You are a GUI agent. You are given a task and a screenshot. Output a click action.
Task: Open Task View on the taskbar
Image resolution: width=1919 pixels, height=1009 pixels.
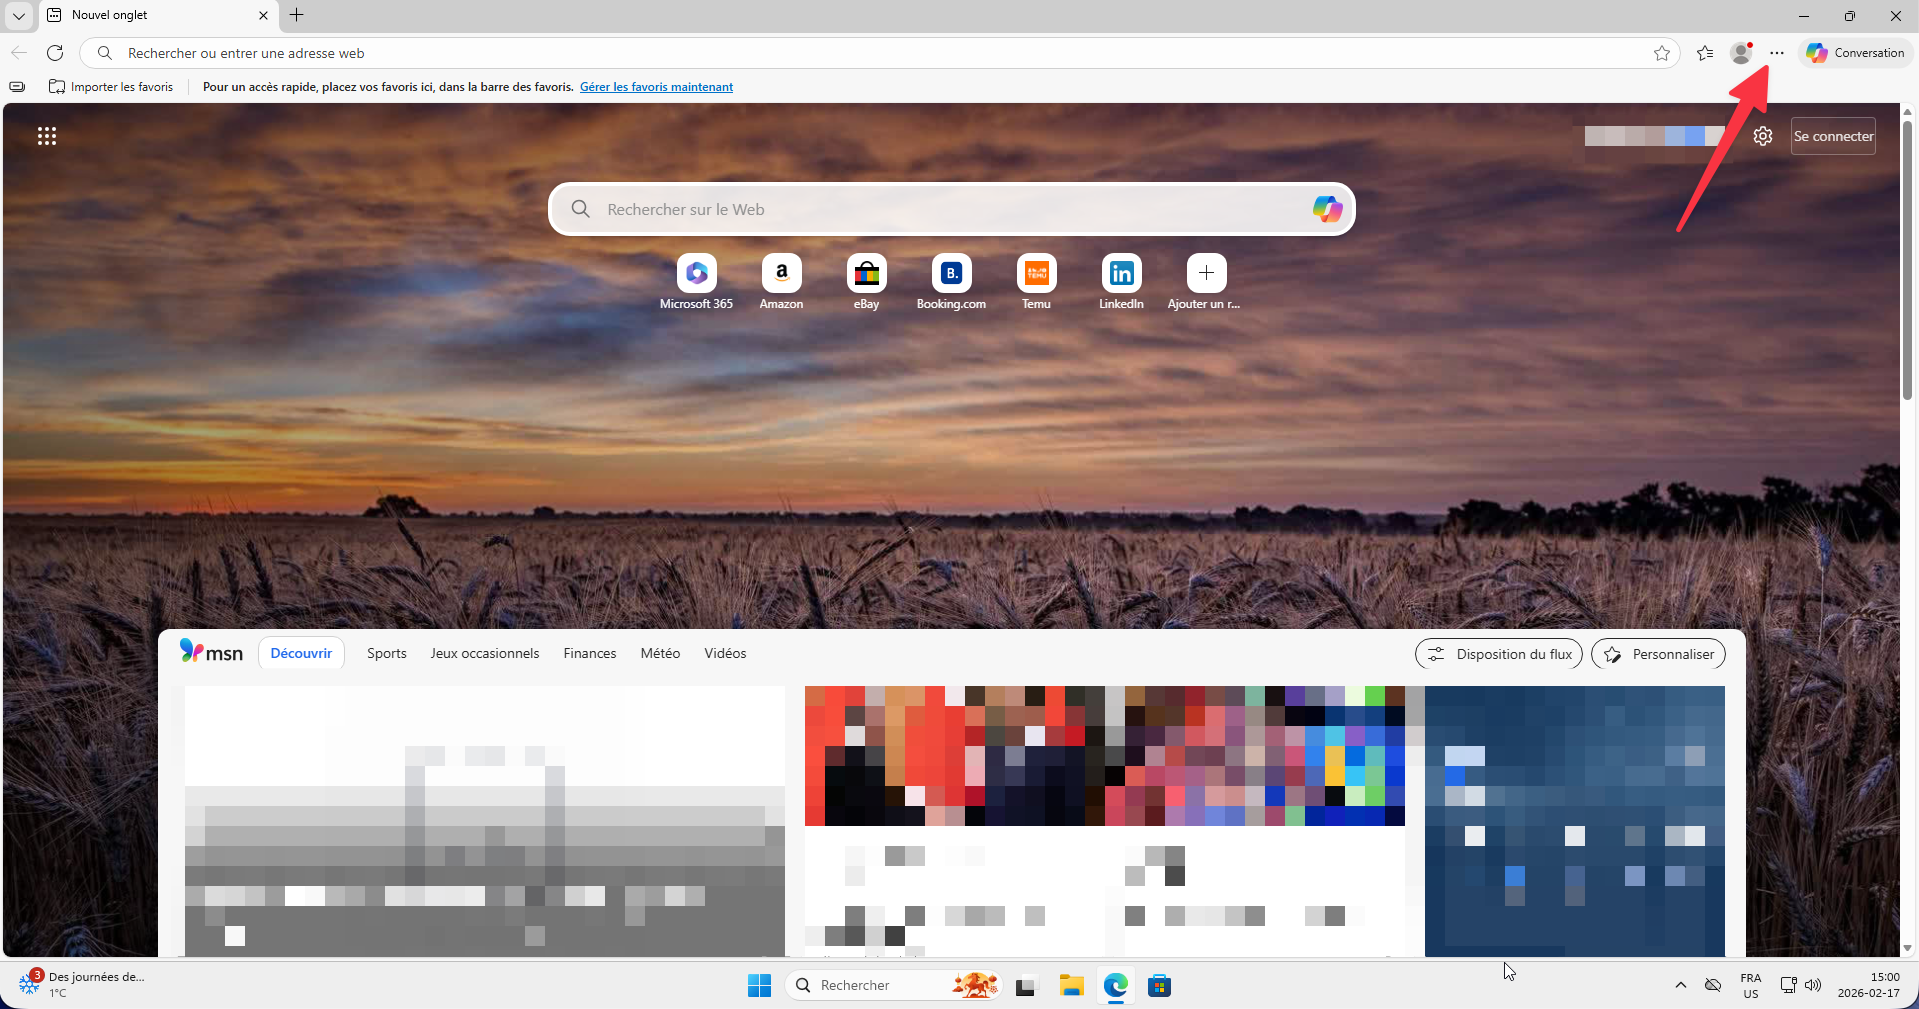tap(1026, 986)
